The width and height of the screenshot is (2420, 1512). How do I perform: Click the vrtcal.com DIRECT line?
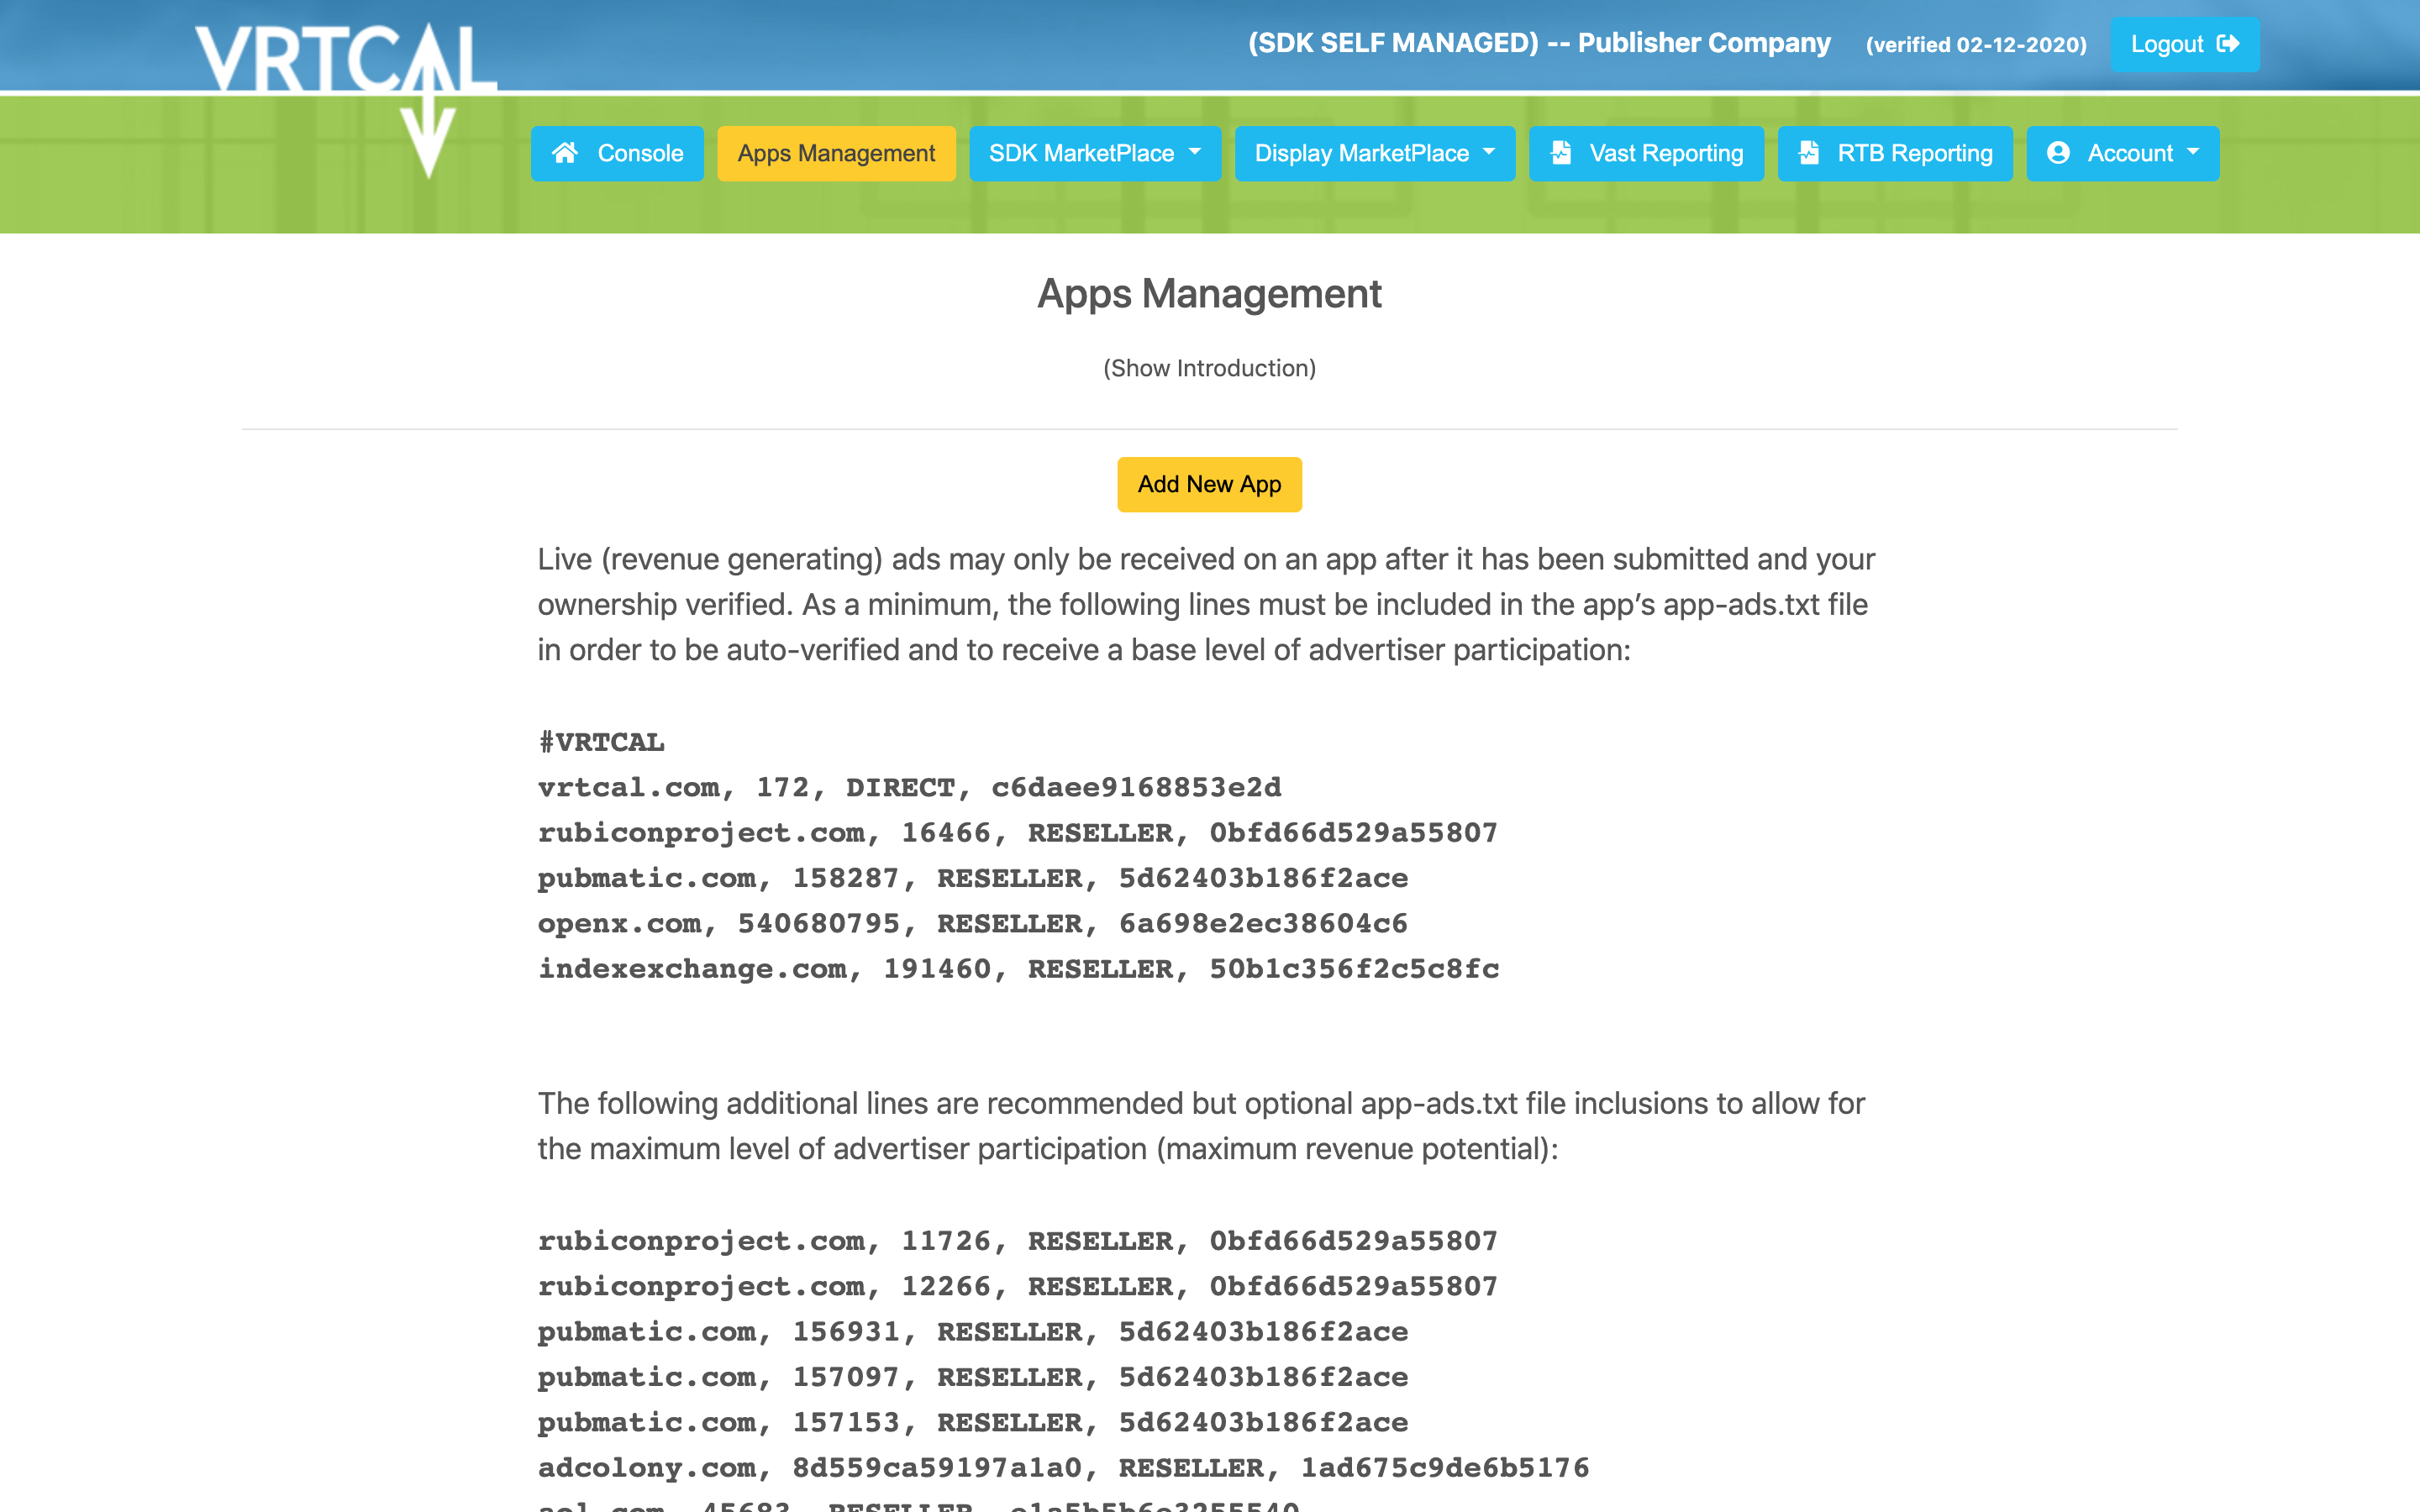909,788
